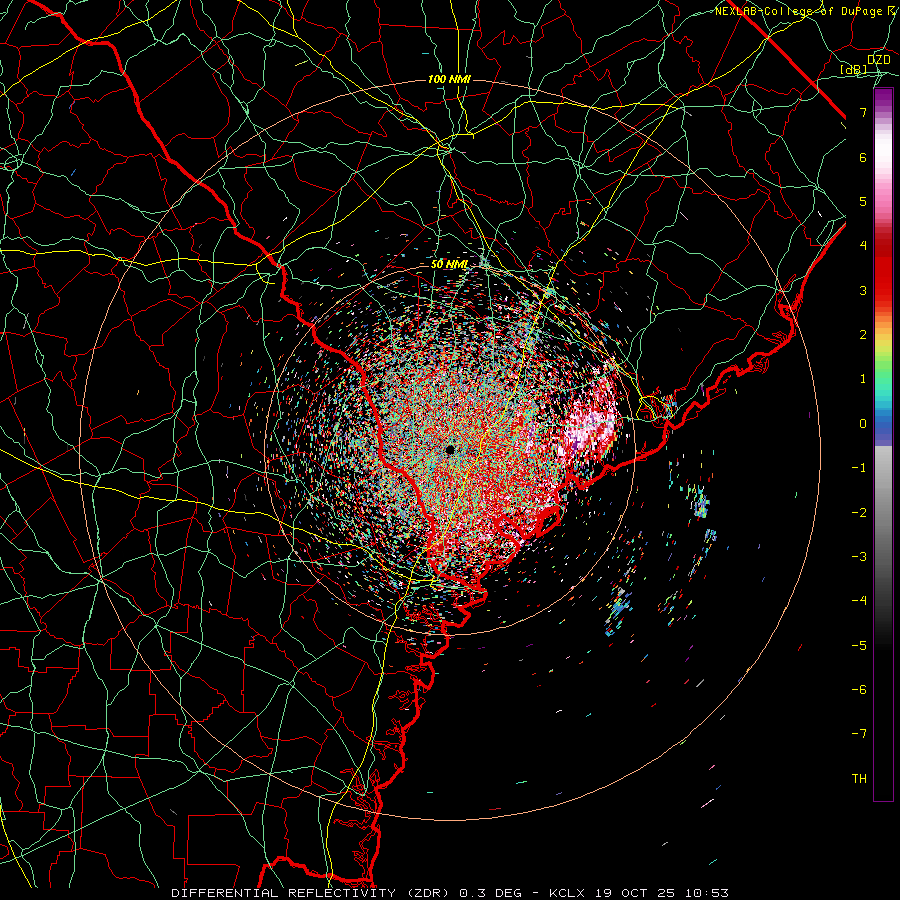Screen dimensions: 900x900
Task: Click the -3 dB label on the color scale
Action: [x=859, y=557]
